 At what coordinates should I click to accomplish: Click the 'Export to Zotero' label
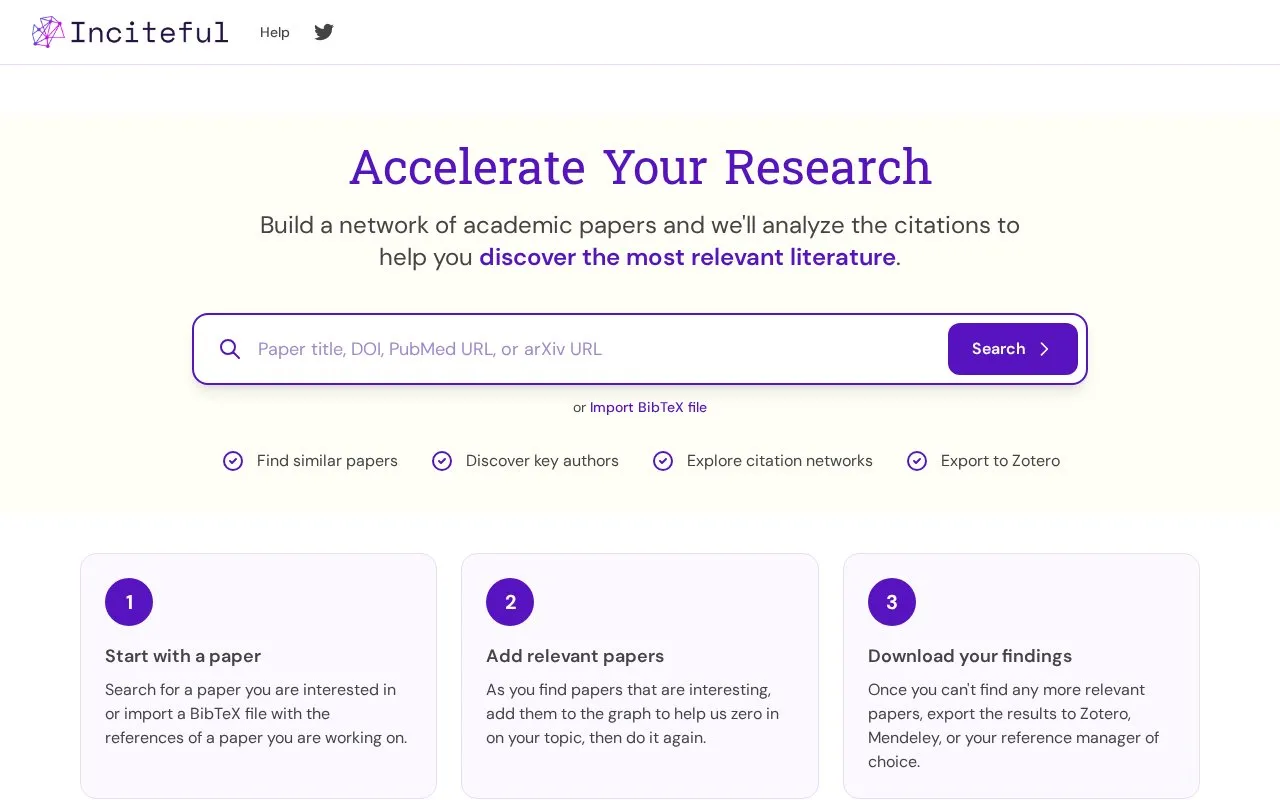pyautogui.click(x=1000, y=461)
